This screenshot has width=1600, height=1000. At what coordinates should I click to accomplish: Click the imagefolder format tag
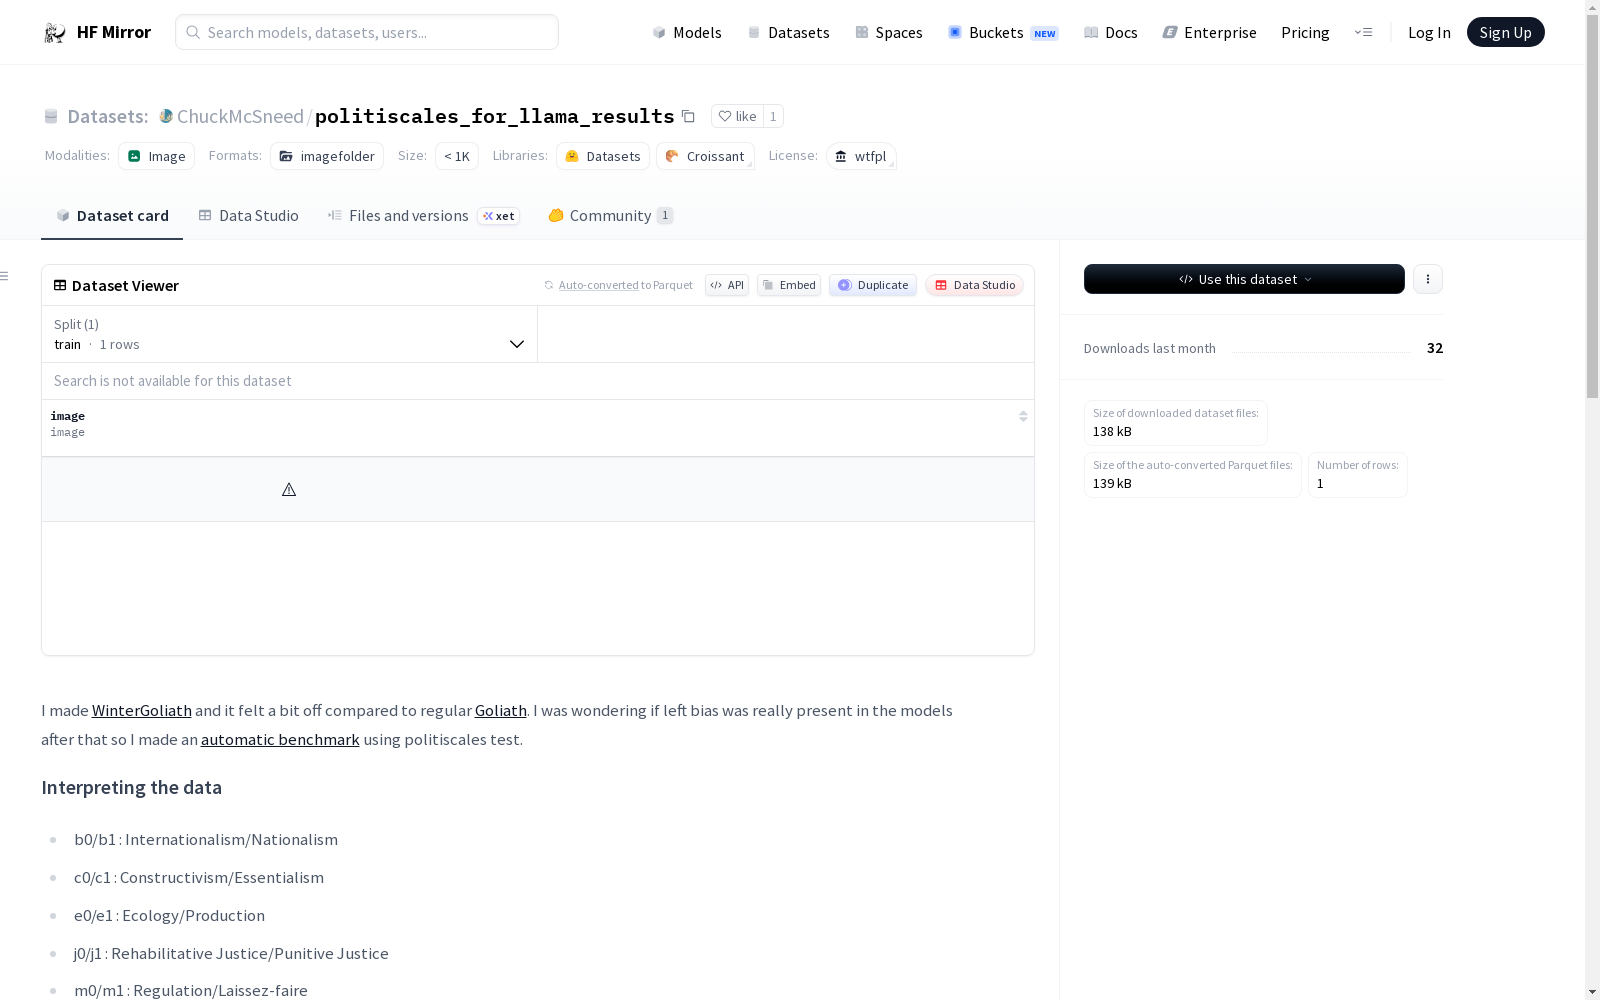click(x=327, y=156)
